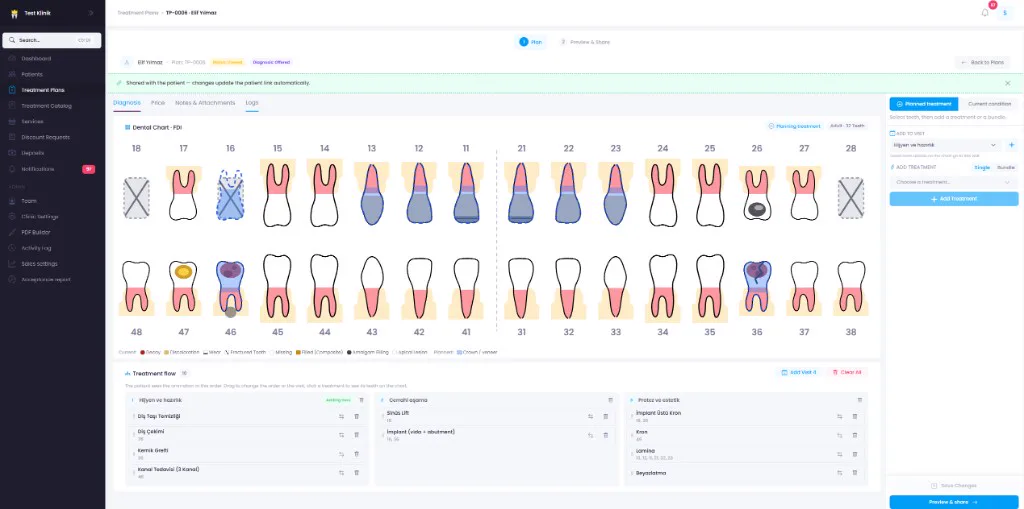Open the Logs tab
Screen dimensions: 1024x509
point(252,103)
